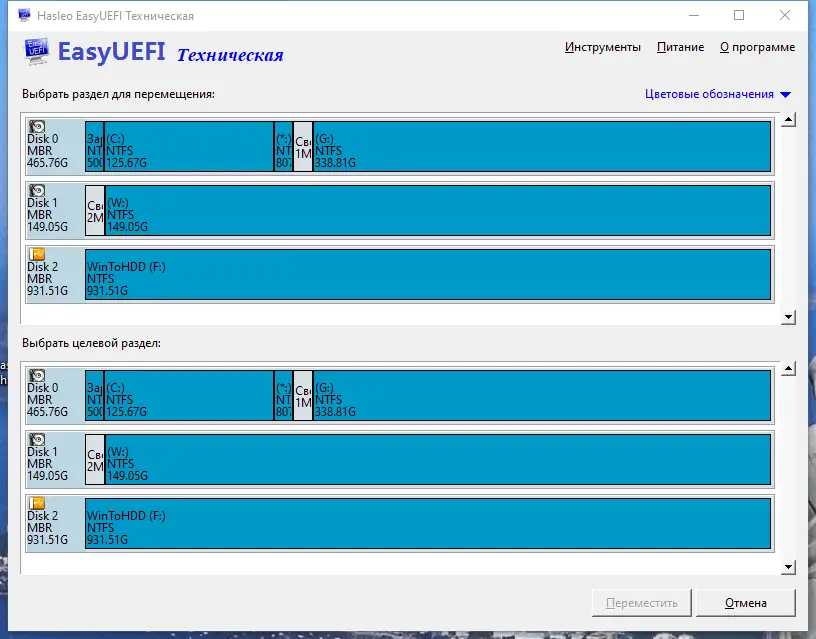Select source partition WinToHDD (F:) 931.51G
The height and width of the screenshot is (639, 816).
coord(428,274)
